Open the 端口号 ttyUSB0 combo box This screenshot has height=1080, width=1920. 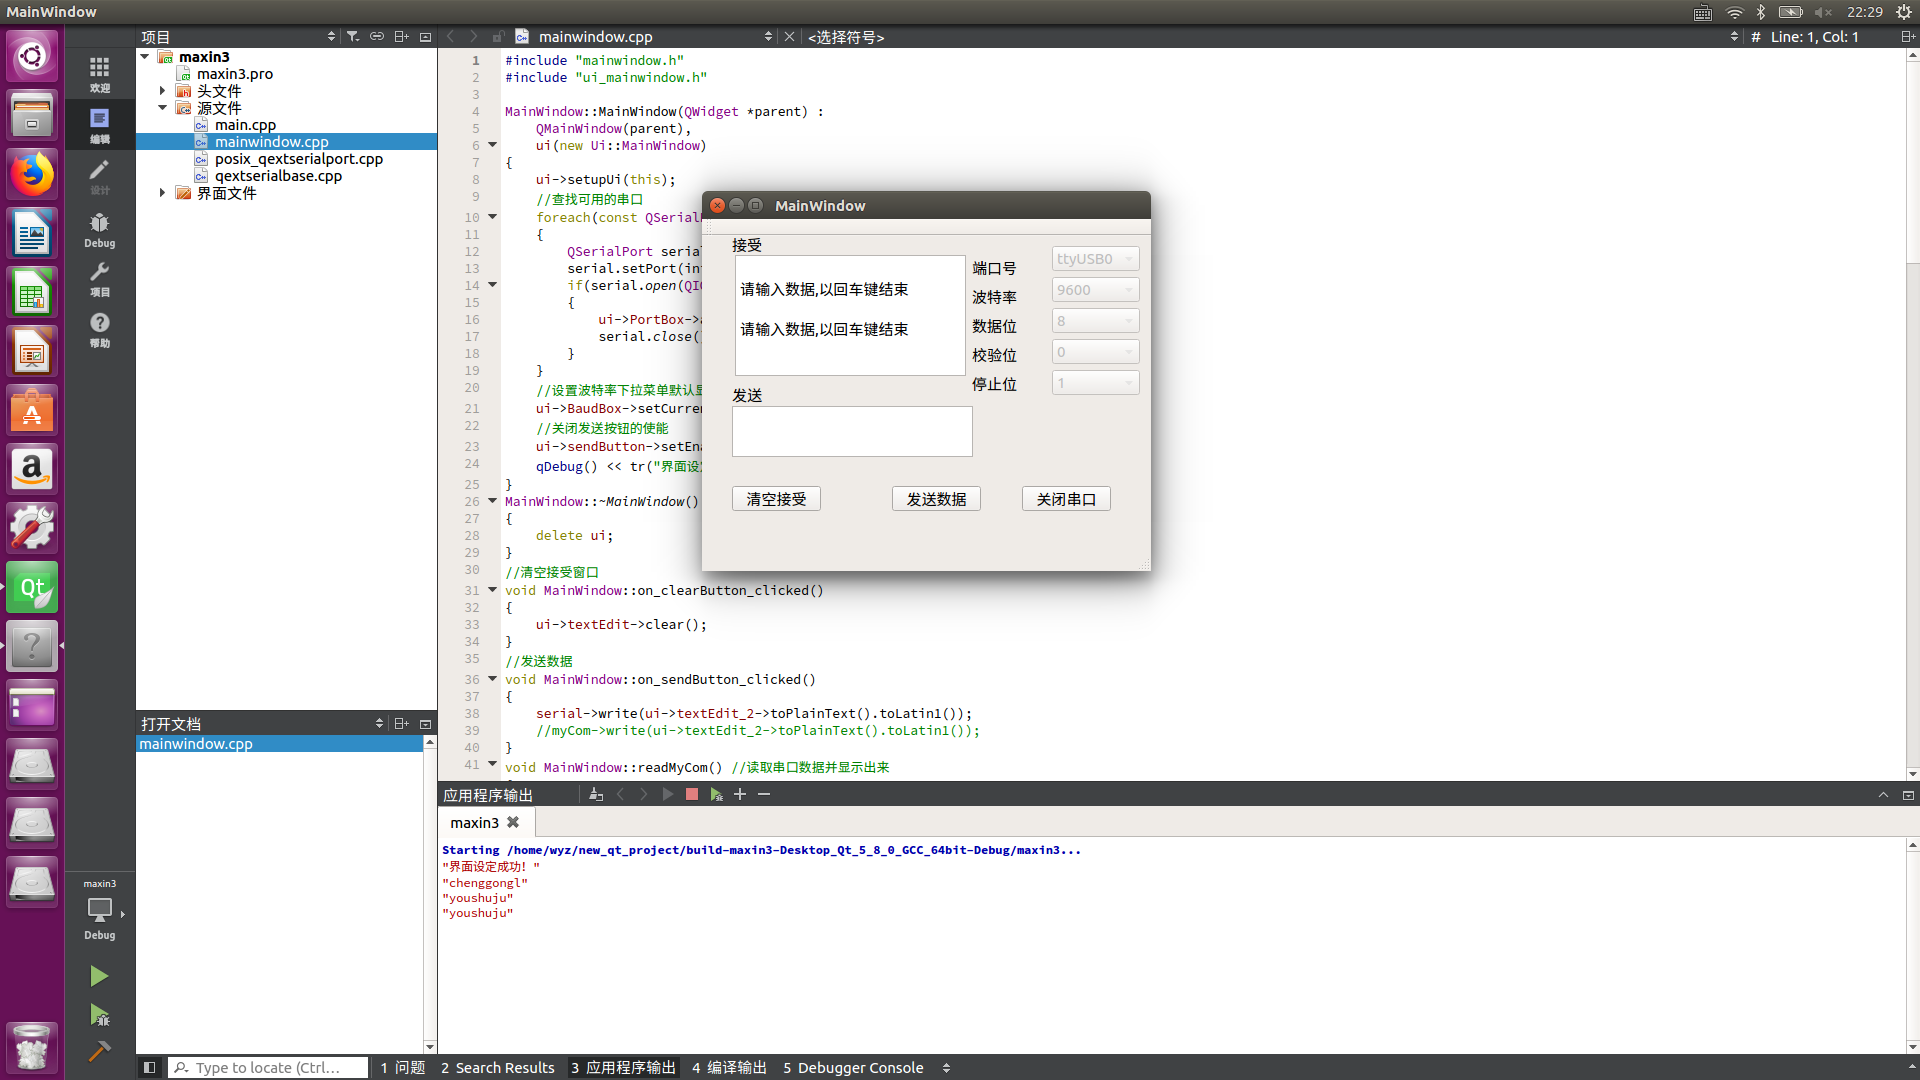[x=1095, y=259]
